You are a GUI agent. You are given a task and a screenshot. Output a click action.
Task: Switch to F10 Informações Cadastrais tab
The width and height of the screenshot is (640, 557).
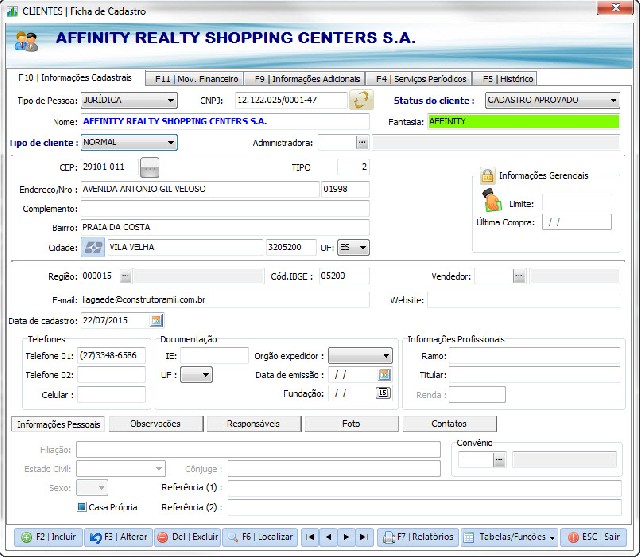tap(75, 78)
